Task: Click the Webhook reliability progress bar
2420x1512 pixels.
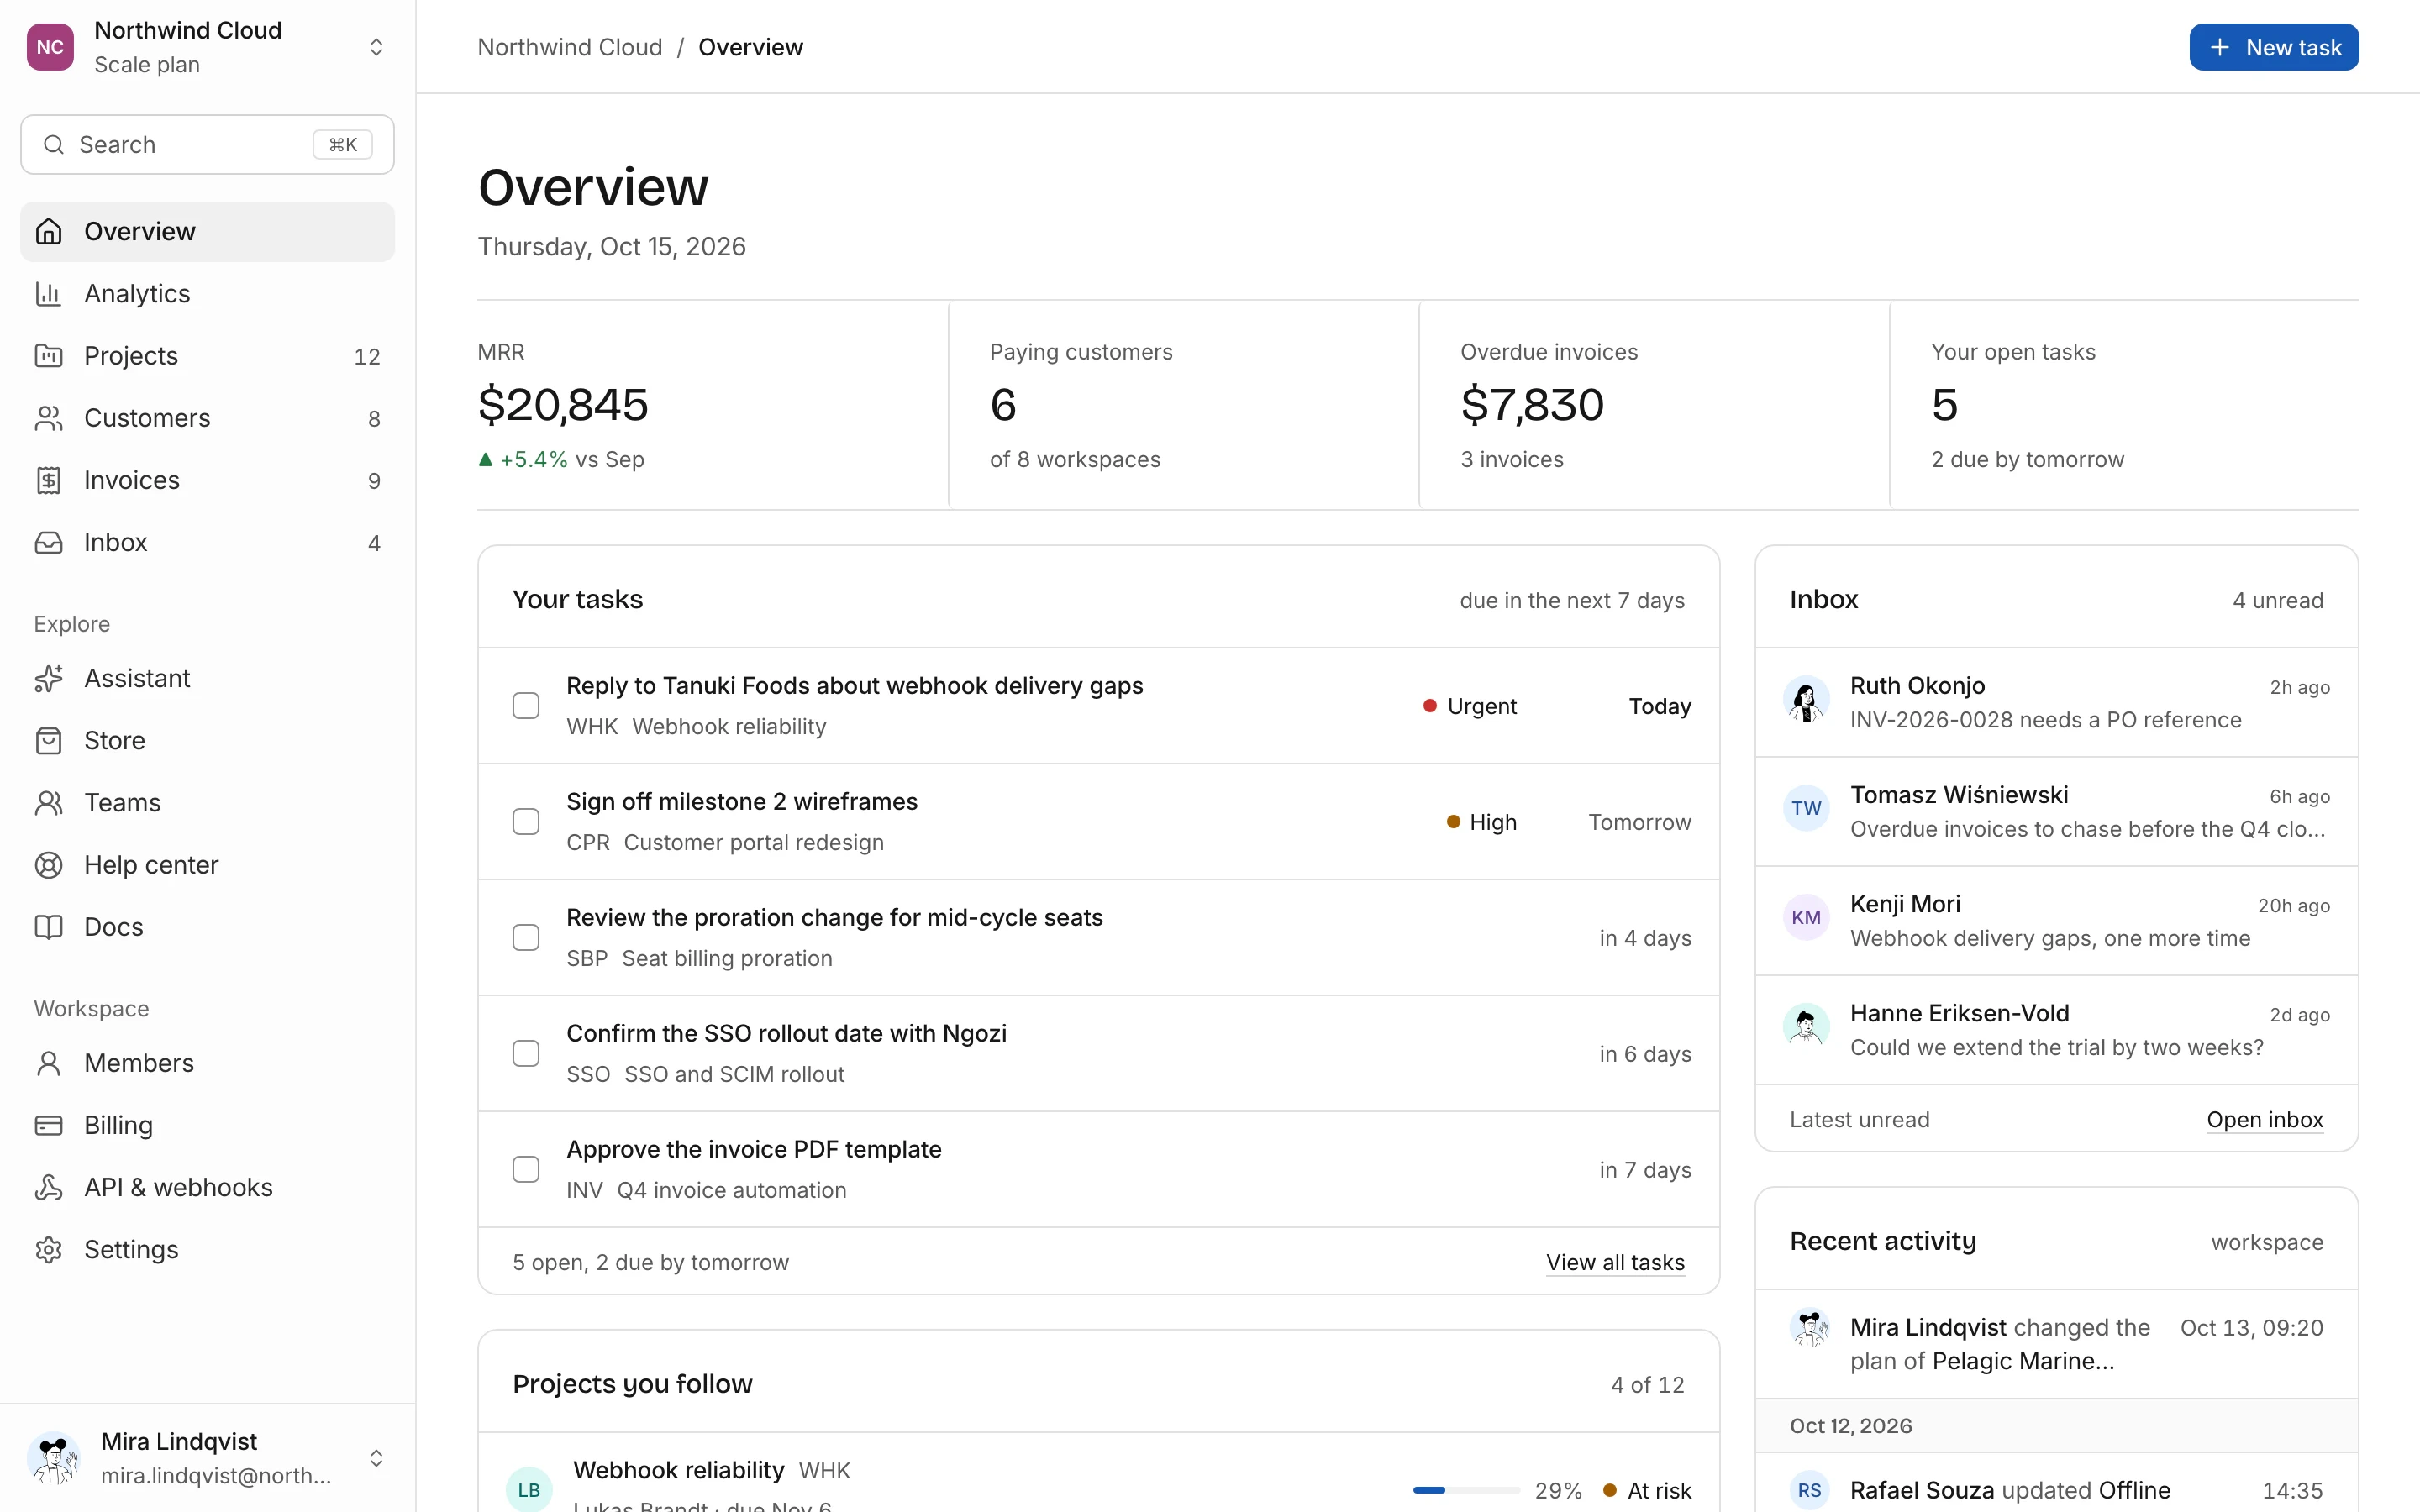Action: click(x=1466, y=1490)
